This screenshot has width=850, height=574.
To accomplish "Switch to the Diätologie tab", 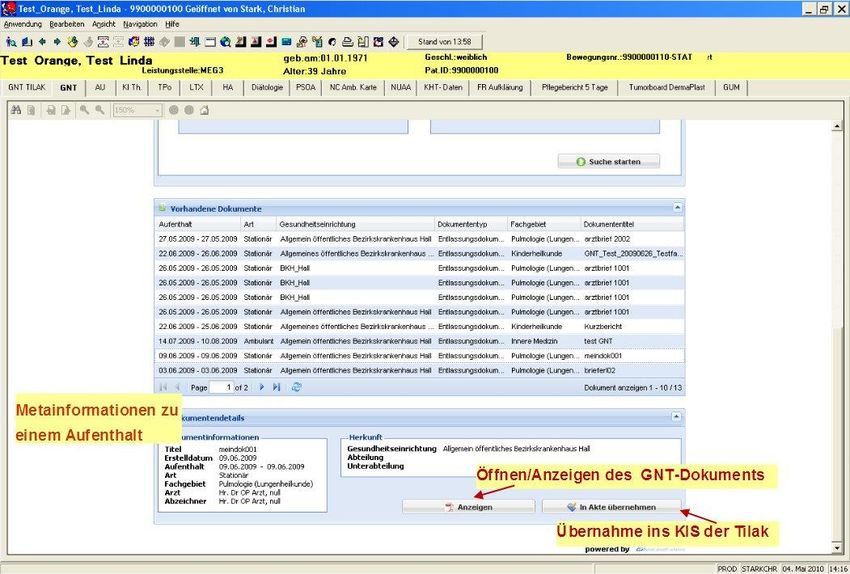I will [267, 88].
